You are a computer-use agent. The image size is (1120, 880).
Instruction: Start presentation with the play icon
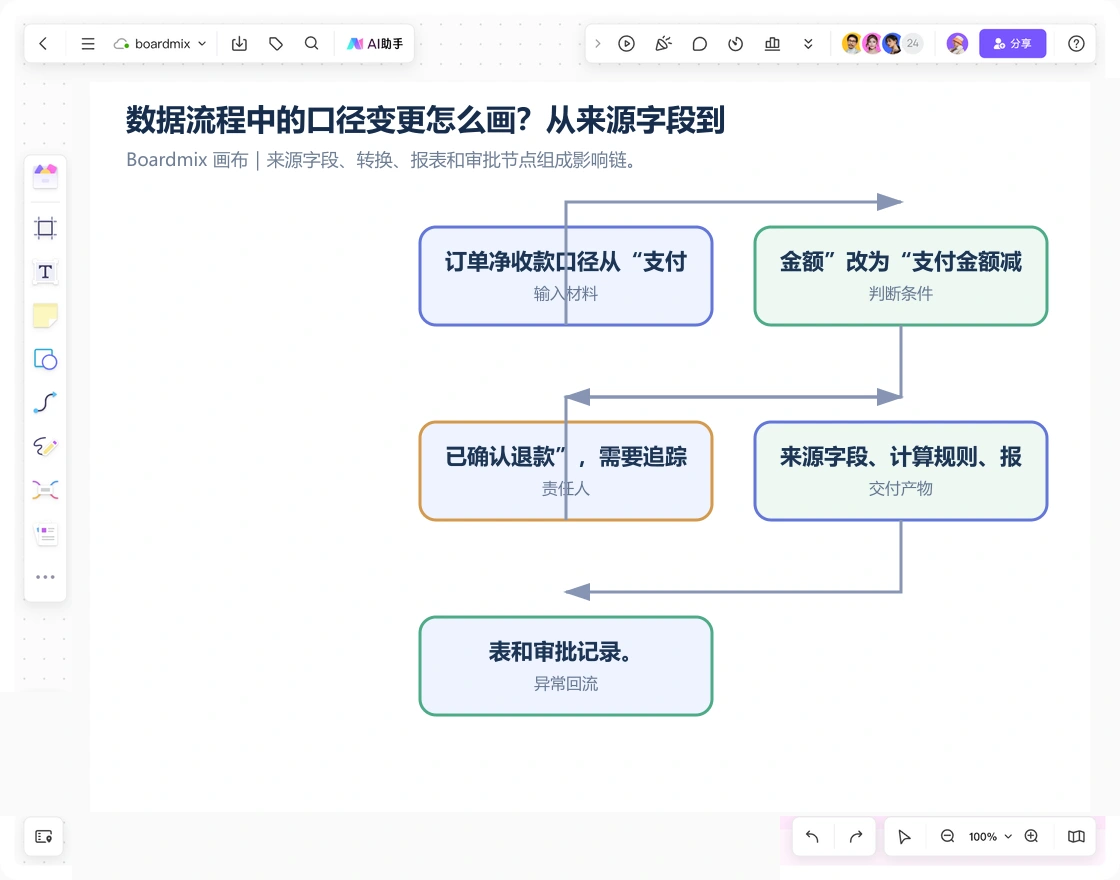click(x=626, y=44)
